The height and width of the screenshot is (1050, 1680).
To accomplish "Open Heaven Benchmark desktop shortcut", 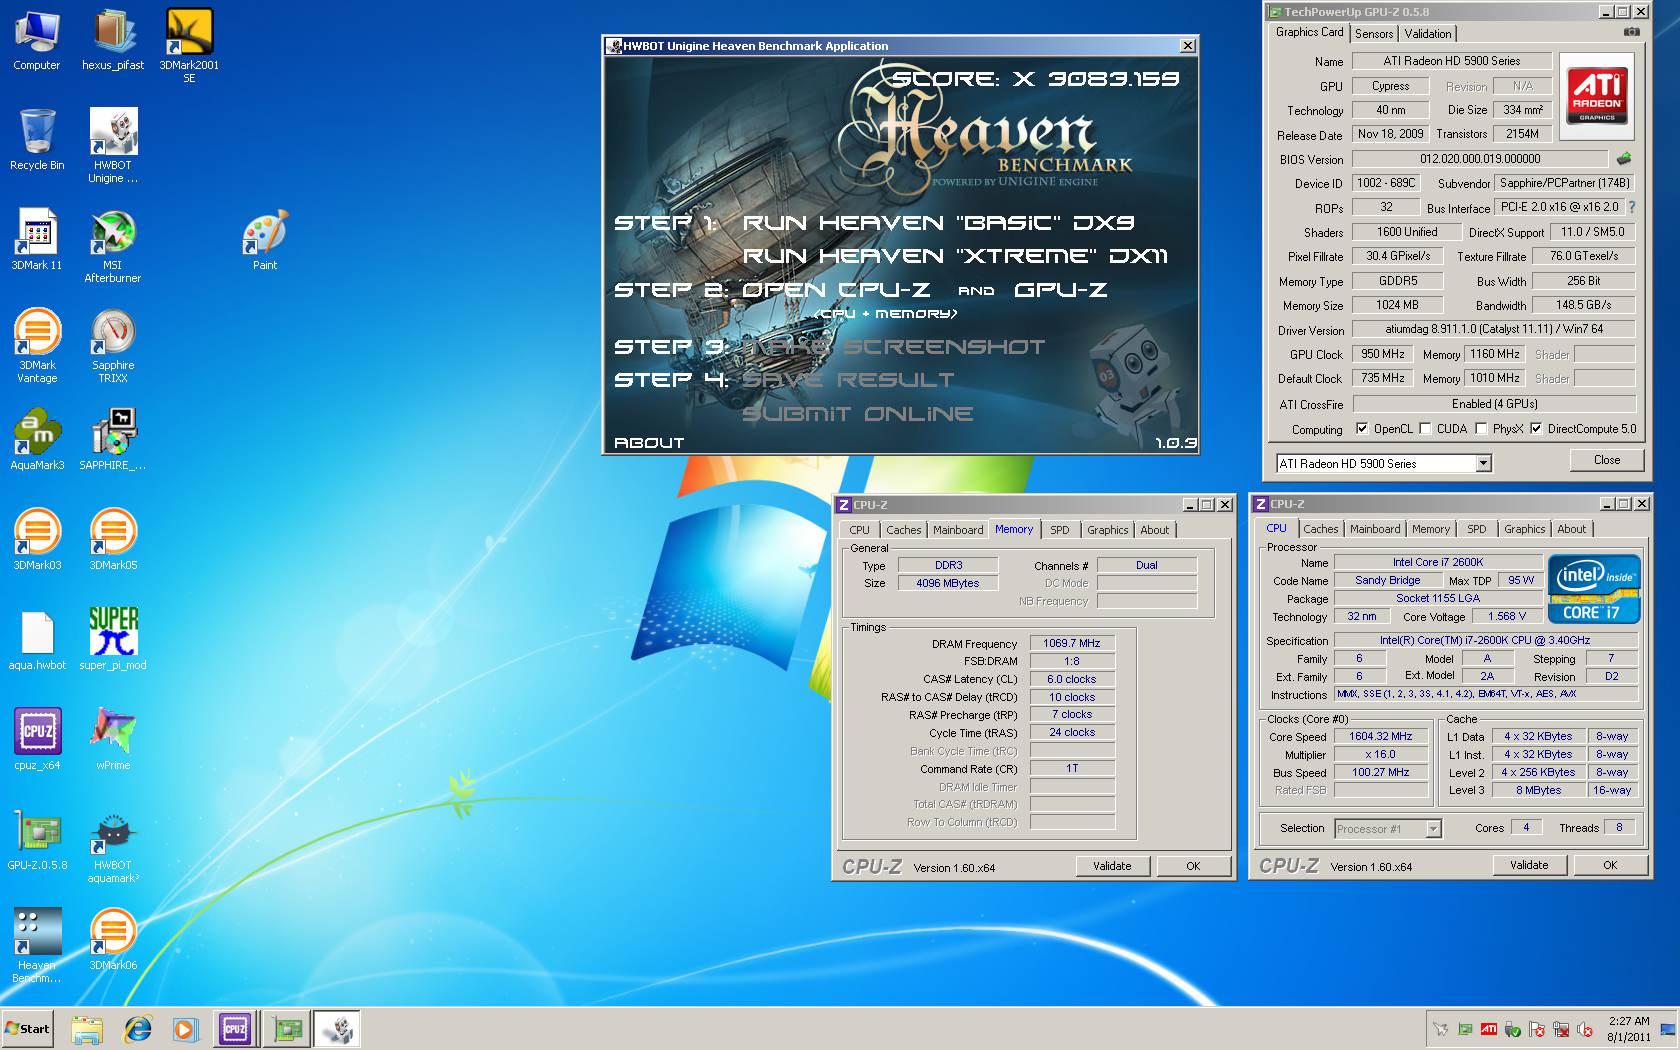I will [x=37, y=946].
